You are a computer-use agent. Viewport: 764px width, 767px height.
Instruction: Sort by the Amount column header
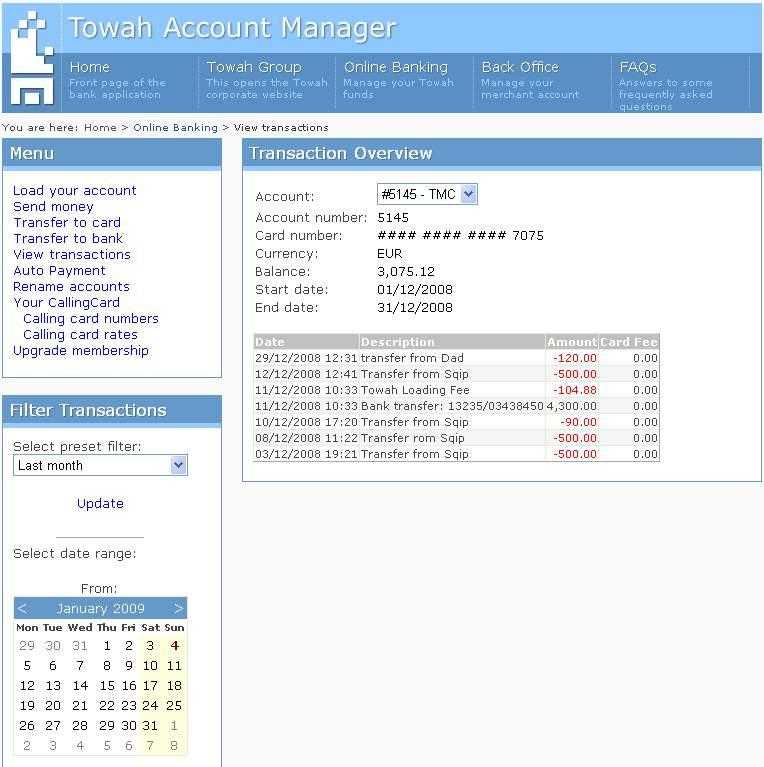click(571, 342)
